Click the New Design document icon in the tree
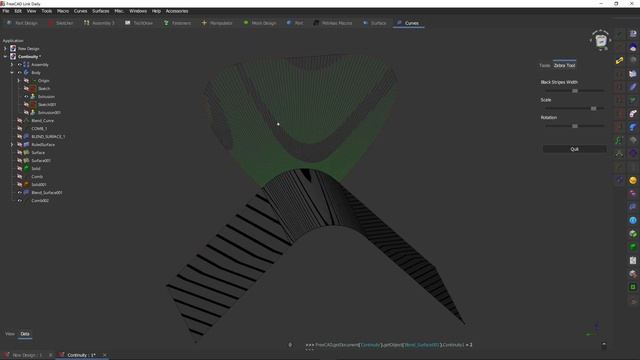 click(13, 49)
